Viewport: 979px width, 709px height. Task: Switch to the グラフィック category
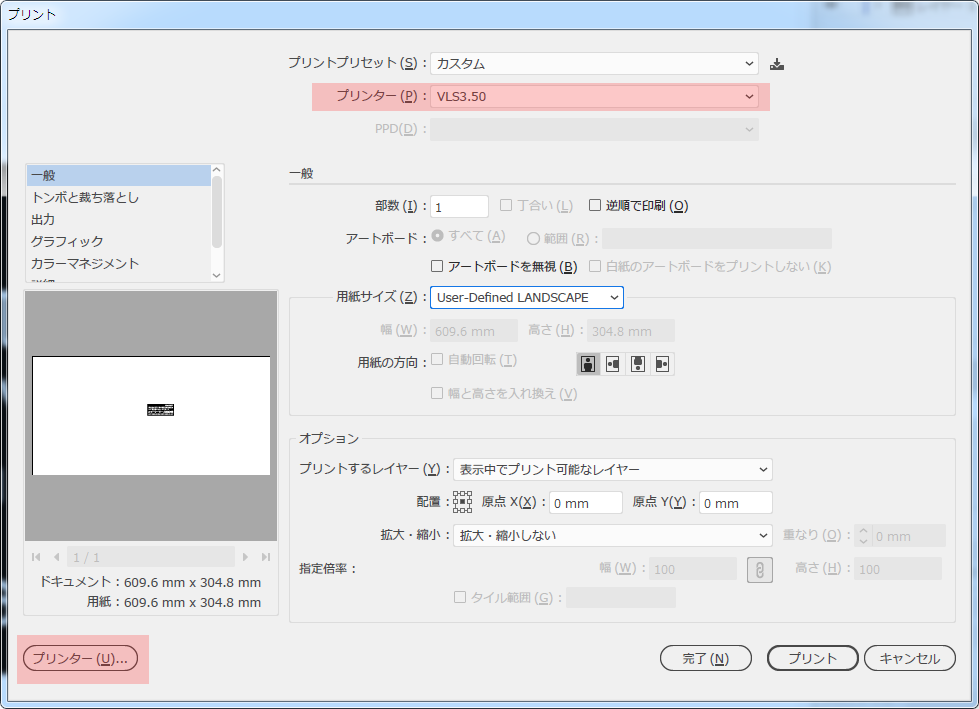pyautogui.click(x=67, y=242)
